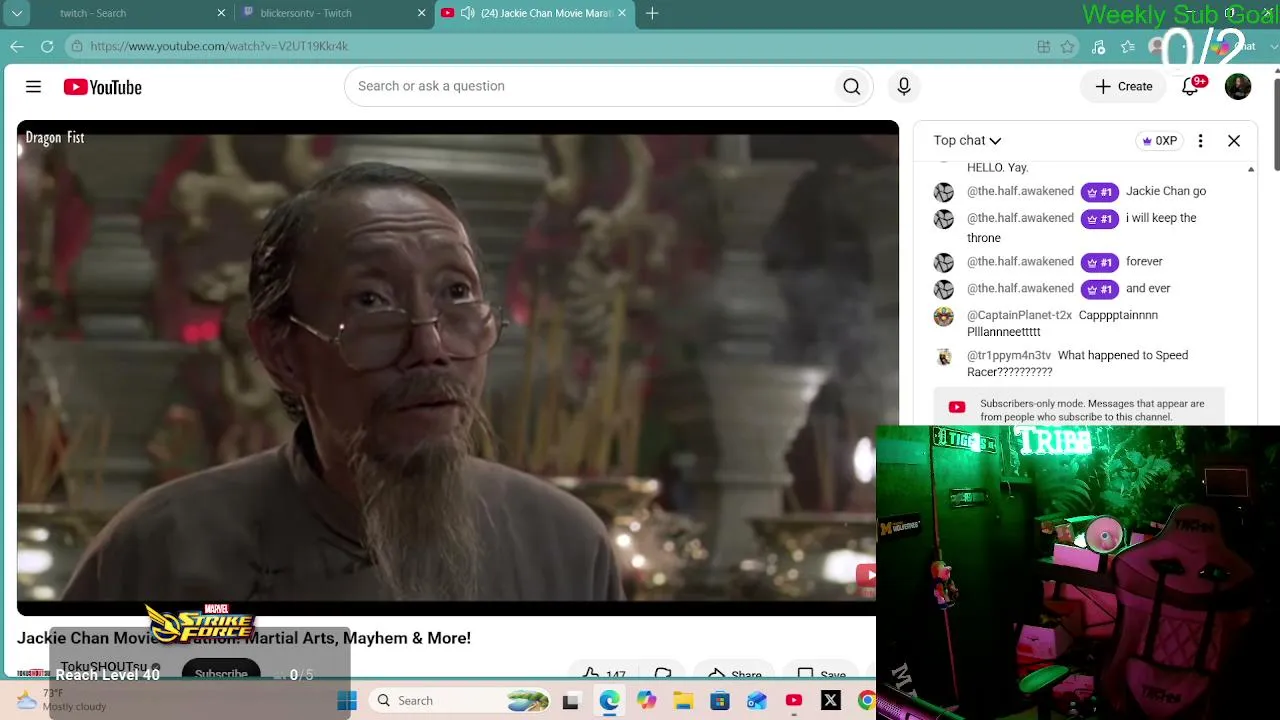This screenshot has height=720, width=1280.
Task: Click the 0XP crown badge in chat
Action: pyautogui.click(x=1160, y=141)
